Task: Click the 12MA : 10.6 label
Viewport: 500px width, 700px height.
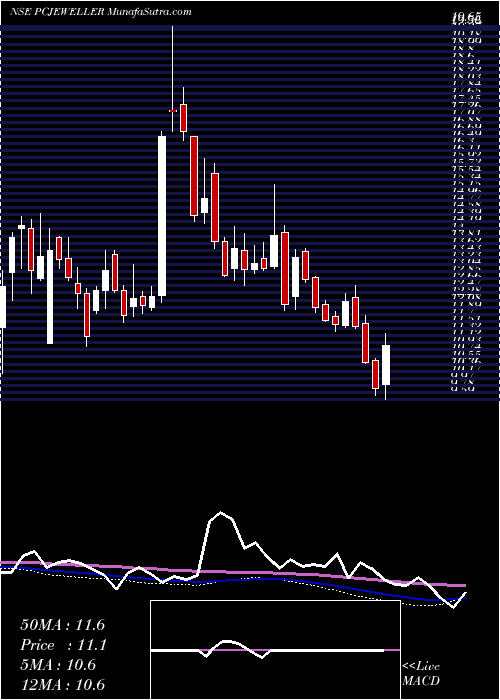Action: point(62,685)
